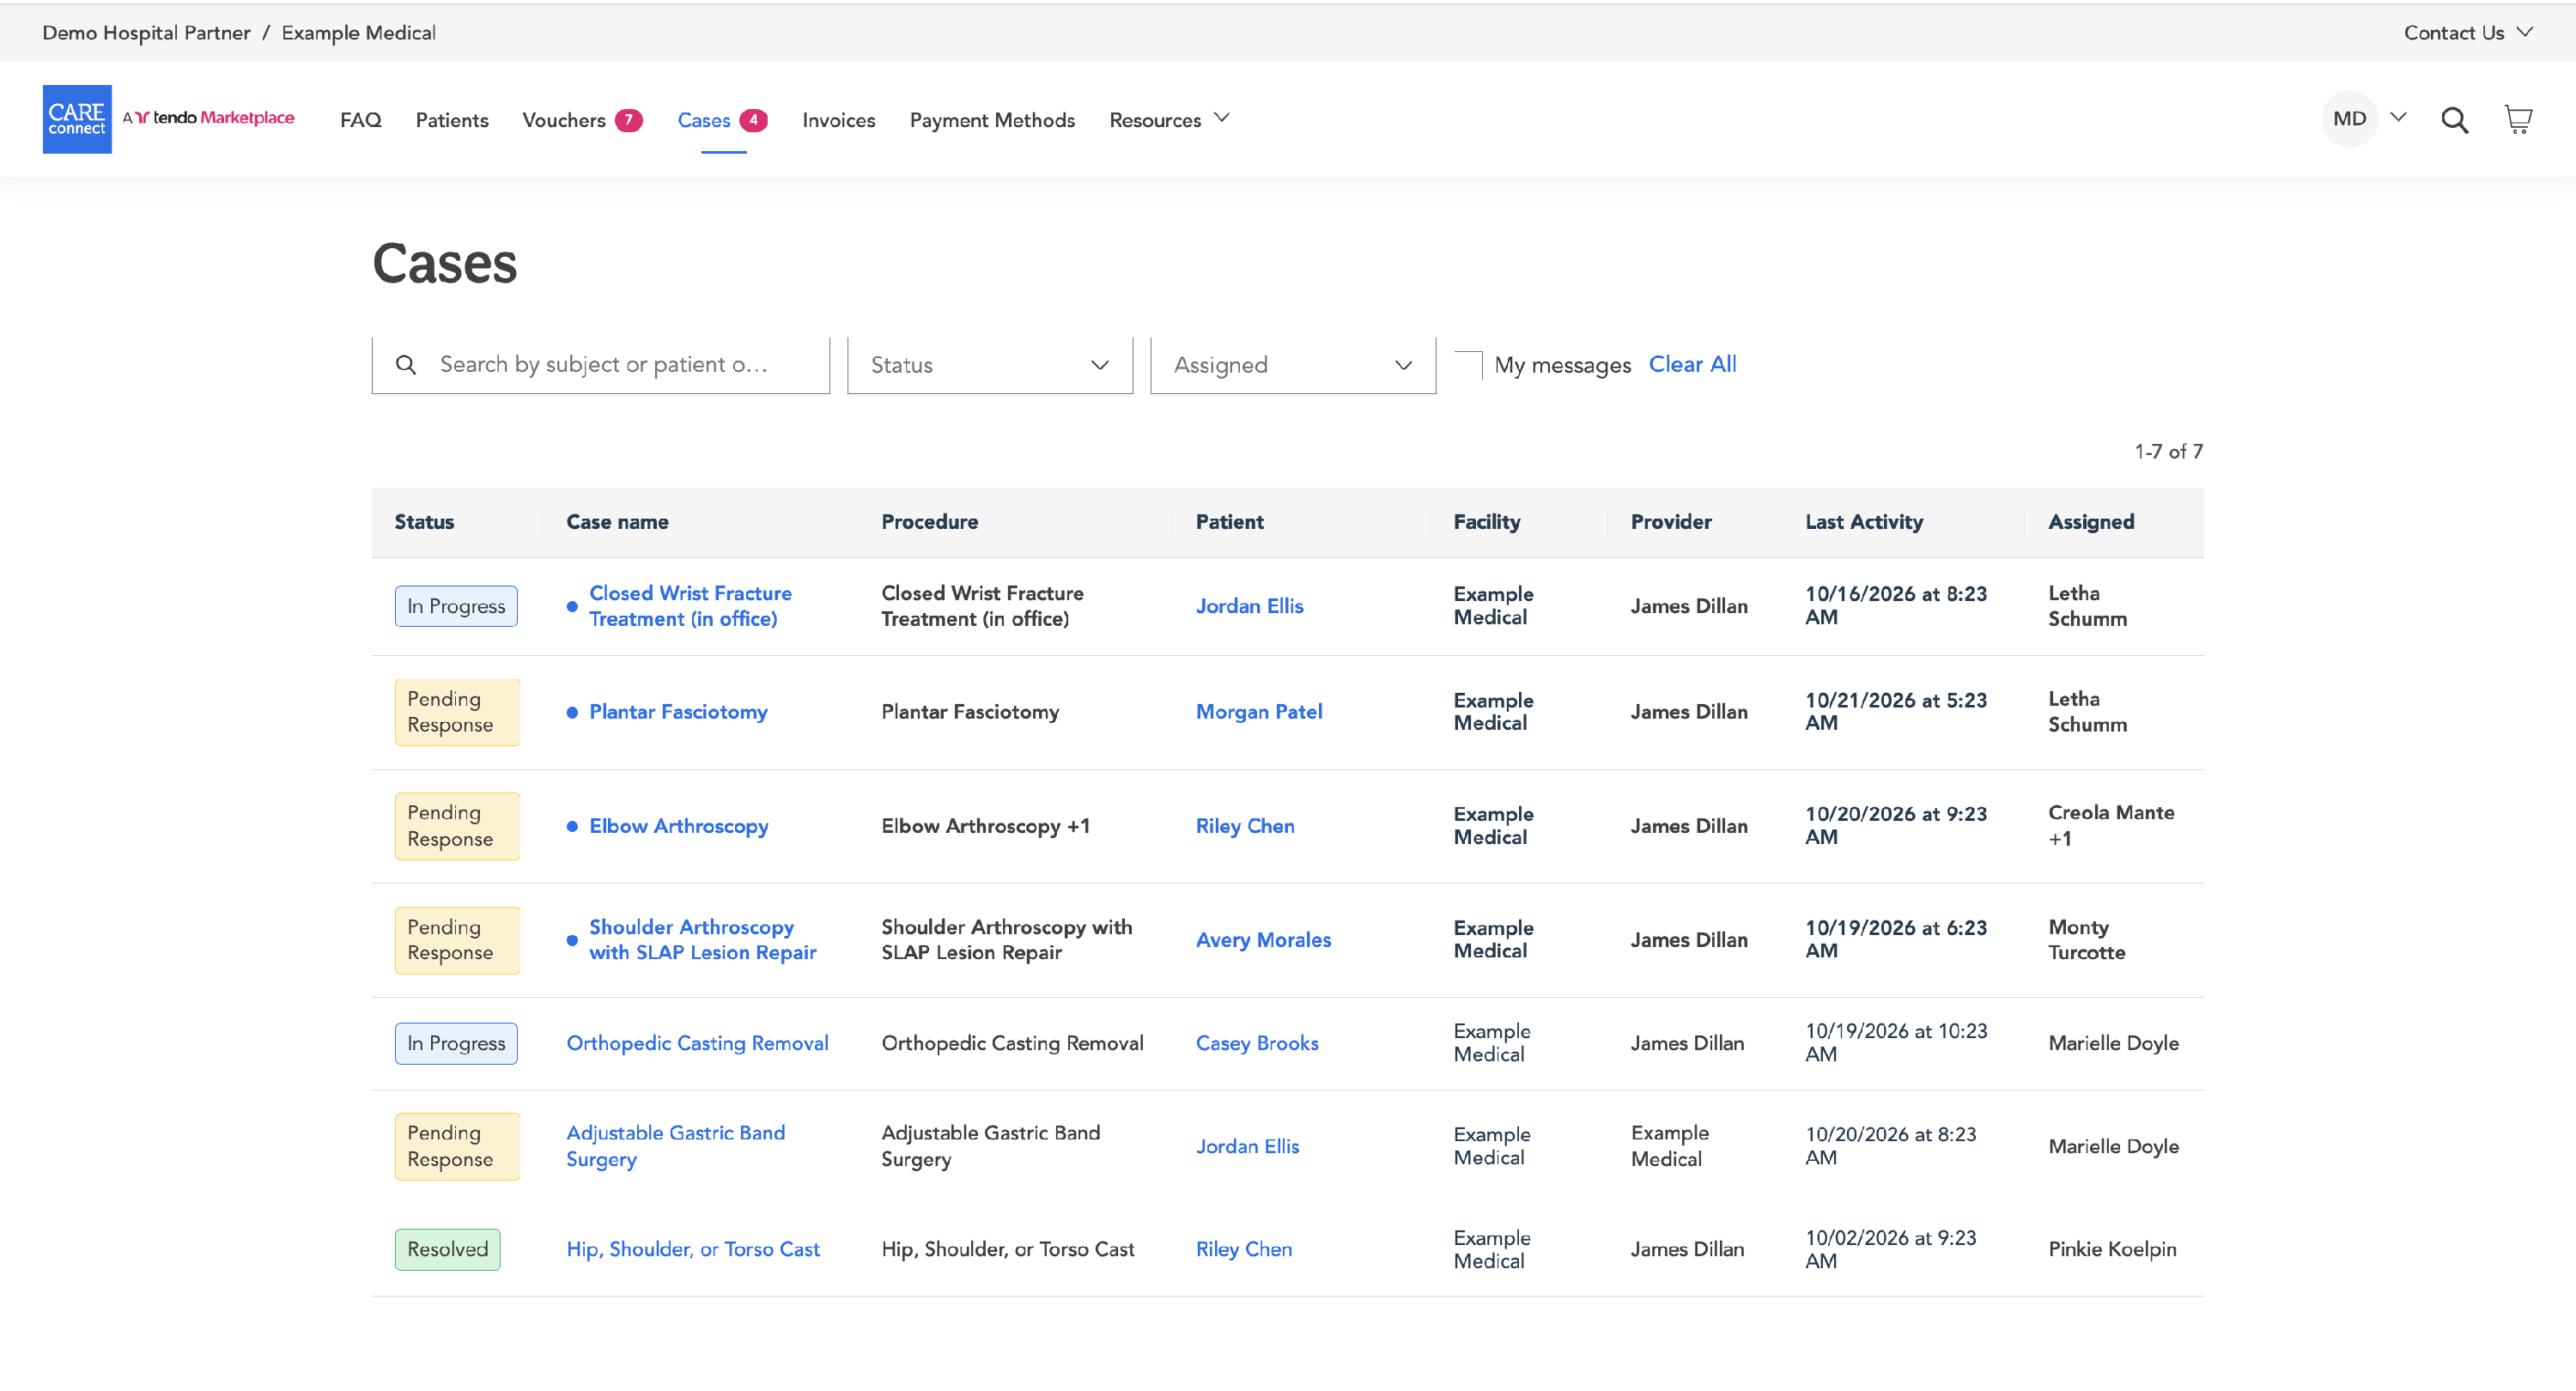2576x1391 pixels.
Task: Open the Assigned filter dropdown
Action: [x=1293, y=365]
